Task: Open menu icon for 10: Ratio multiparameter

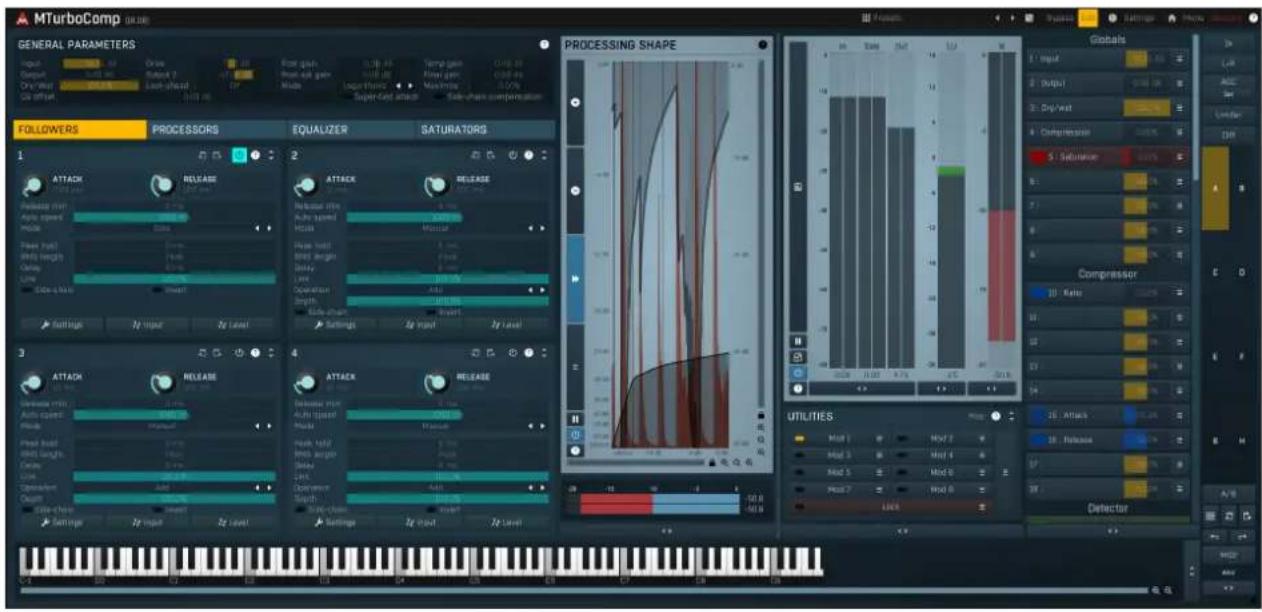Action: point(1180,293)
